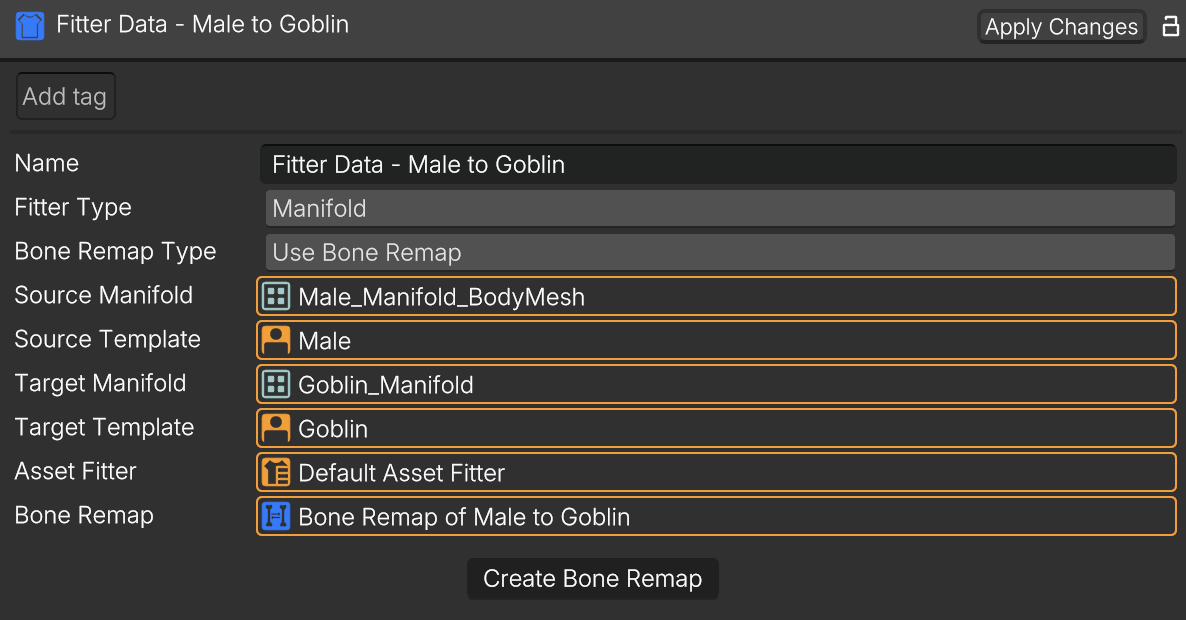Select the Source Manifold object field
The image size is (1186, 620).
click(716, 296)
